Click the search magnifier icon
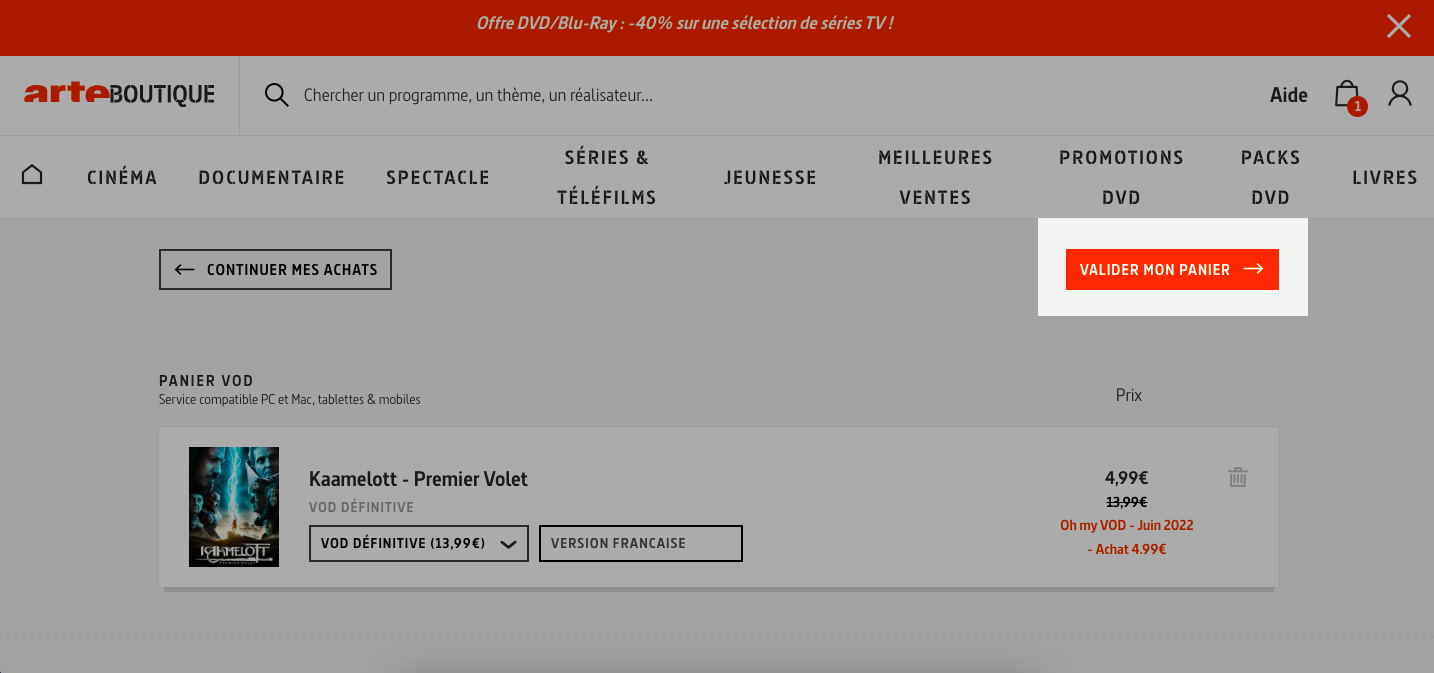Viewport: 1434px width, 673px height. [276, 95]
